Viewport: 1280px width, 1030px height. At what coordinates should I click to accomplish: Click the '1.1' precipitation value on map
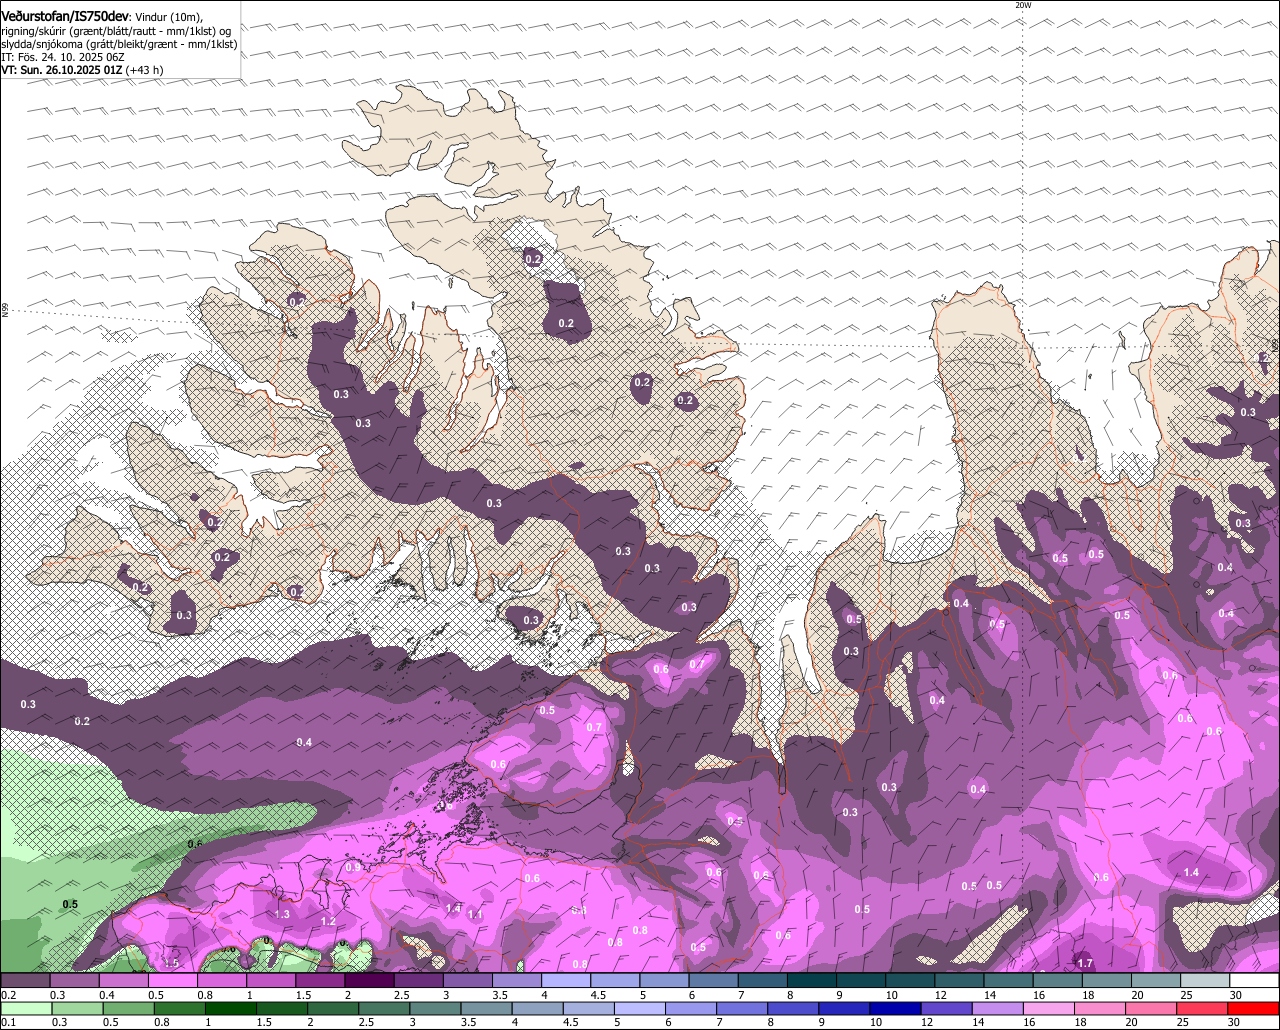click(475, 914)
